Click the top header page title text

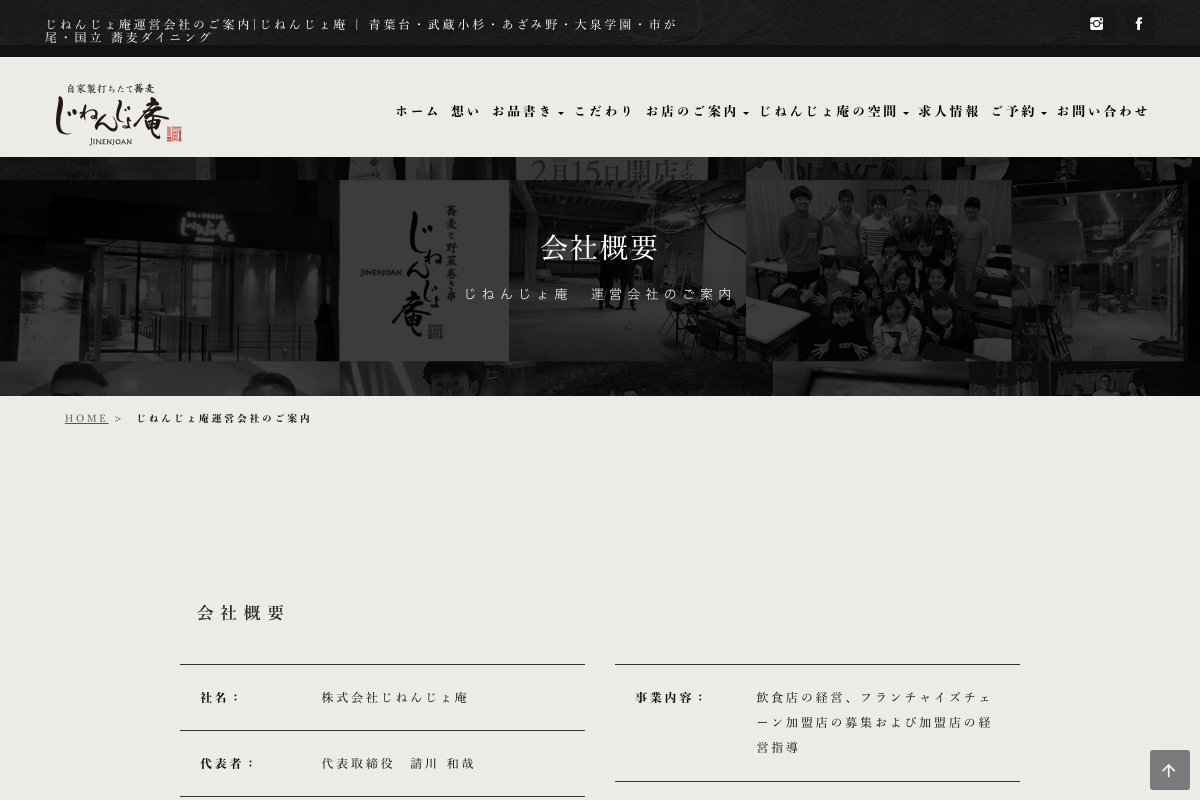pyautogui.click(x=361, y=30)
